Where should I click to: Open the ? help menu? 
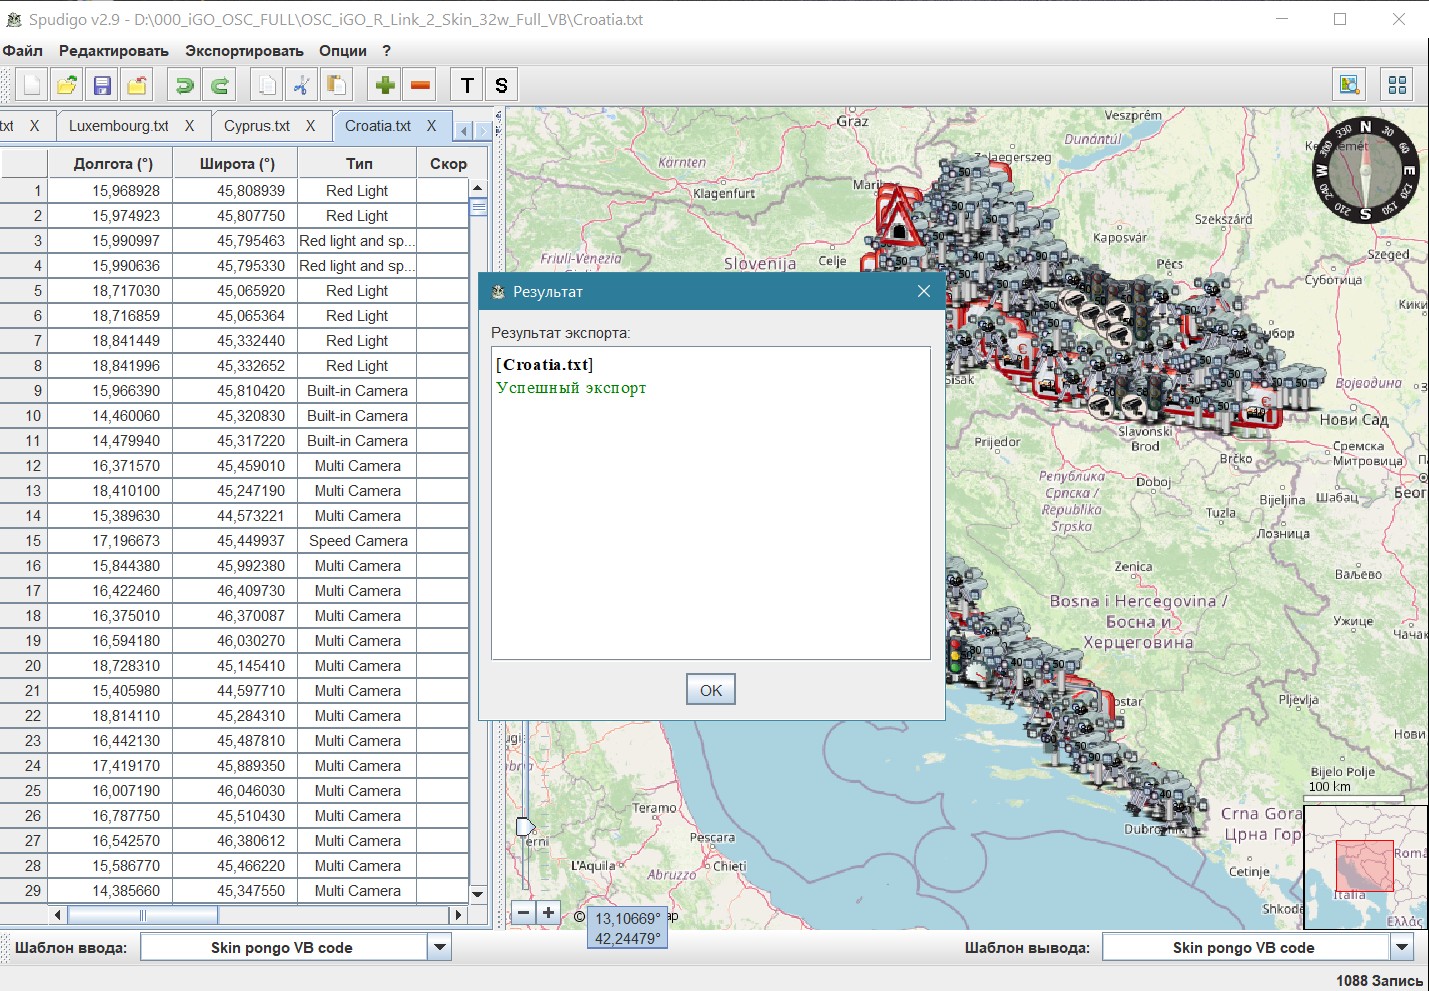click(386, 51)
